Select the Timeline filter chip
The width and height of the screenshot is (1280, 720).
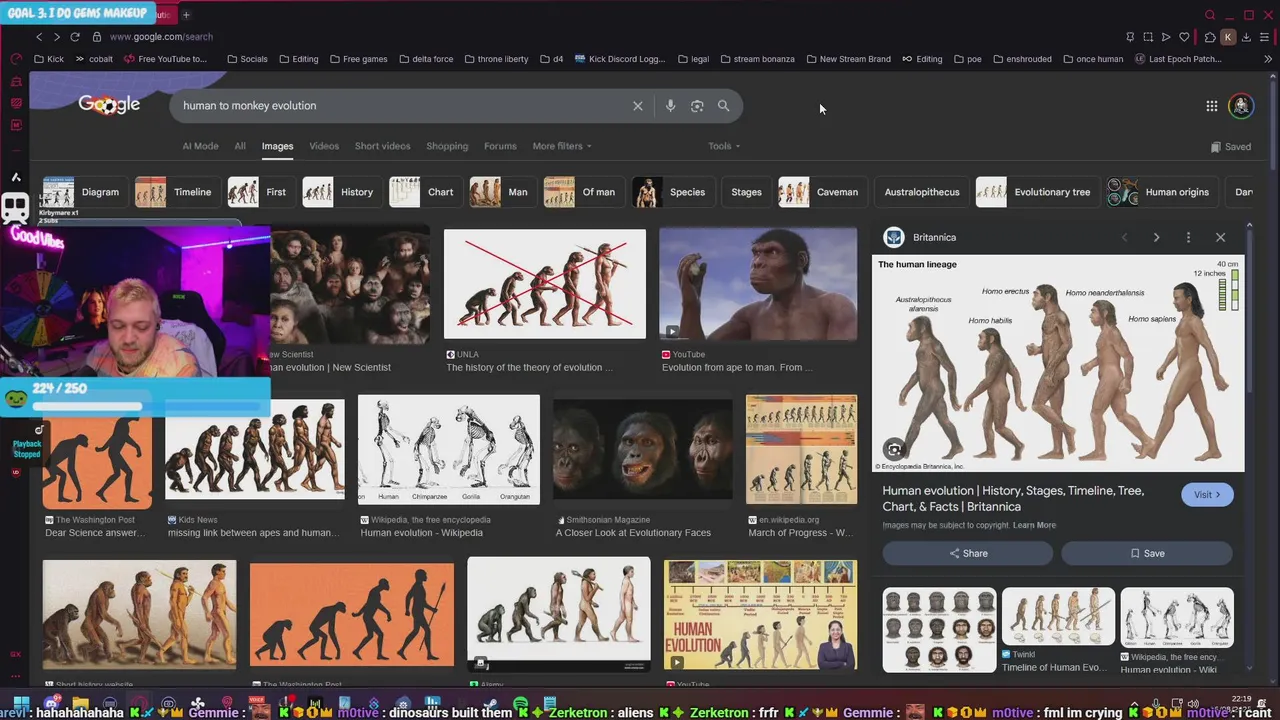pyautogui.click(x=177, y=192)
